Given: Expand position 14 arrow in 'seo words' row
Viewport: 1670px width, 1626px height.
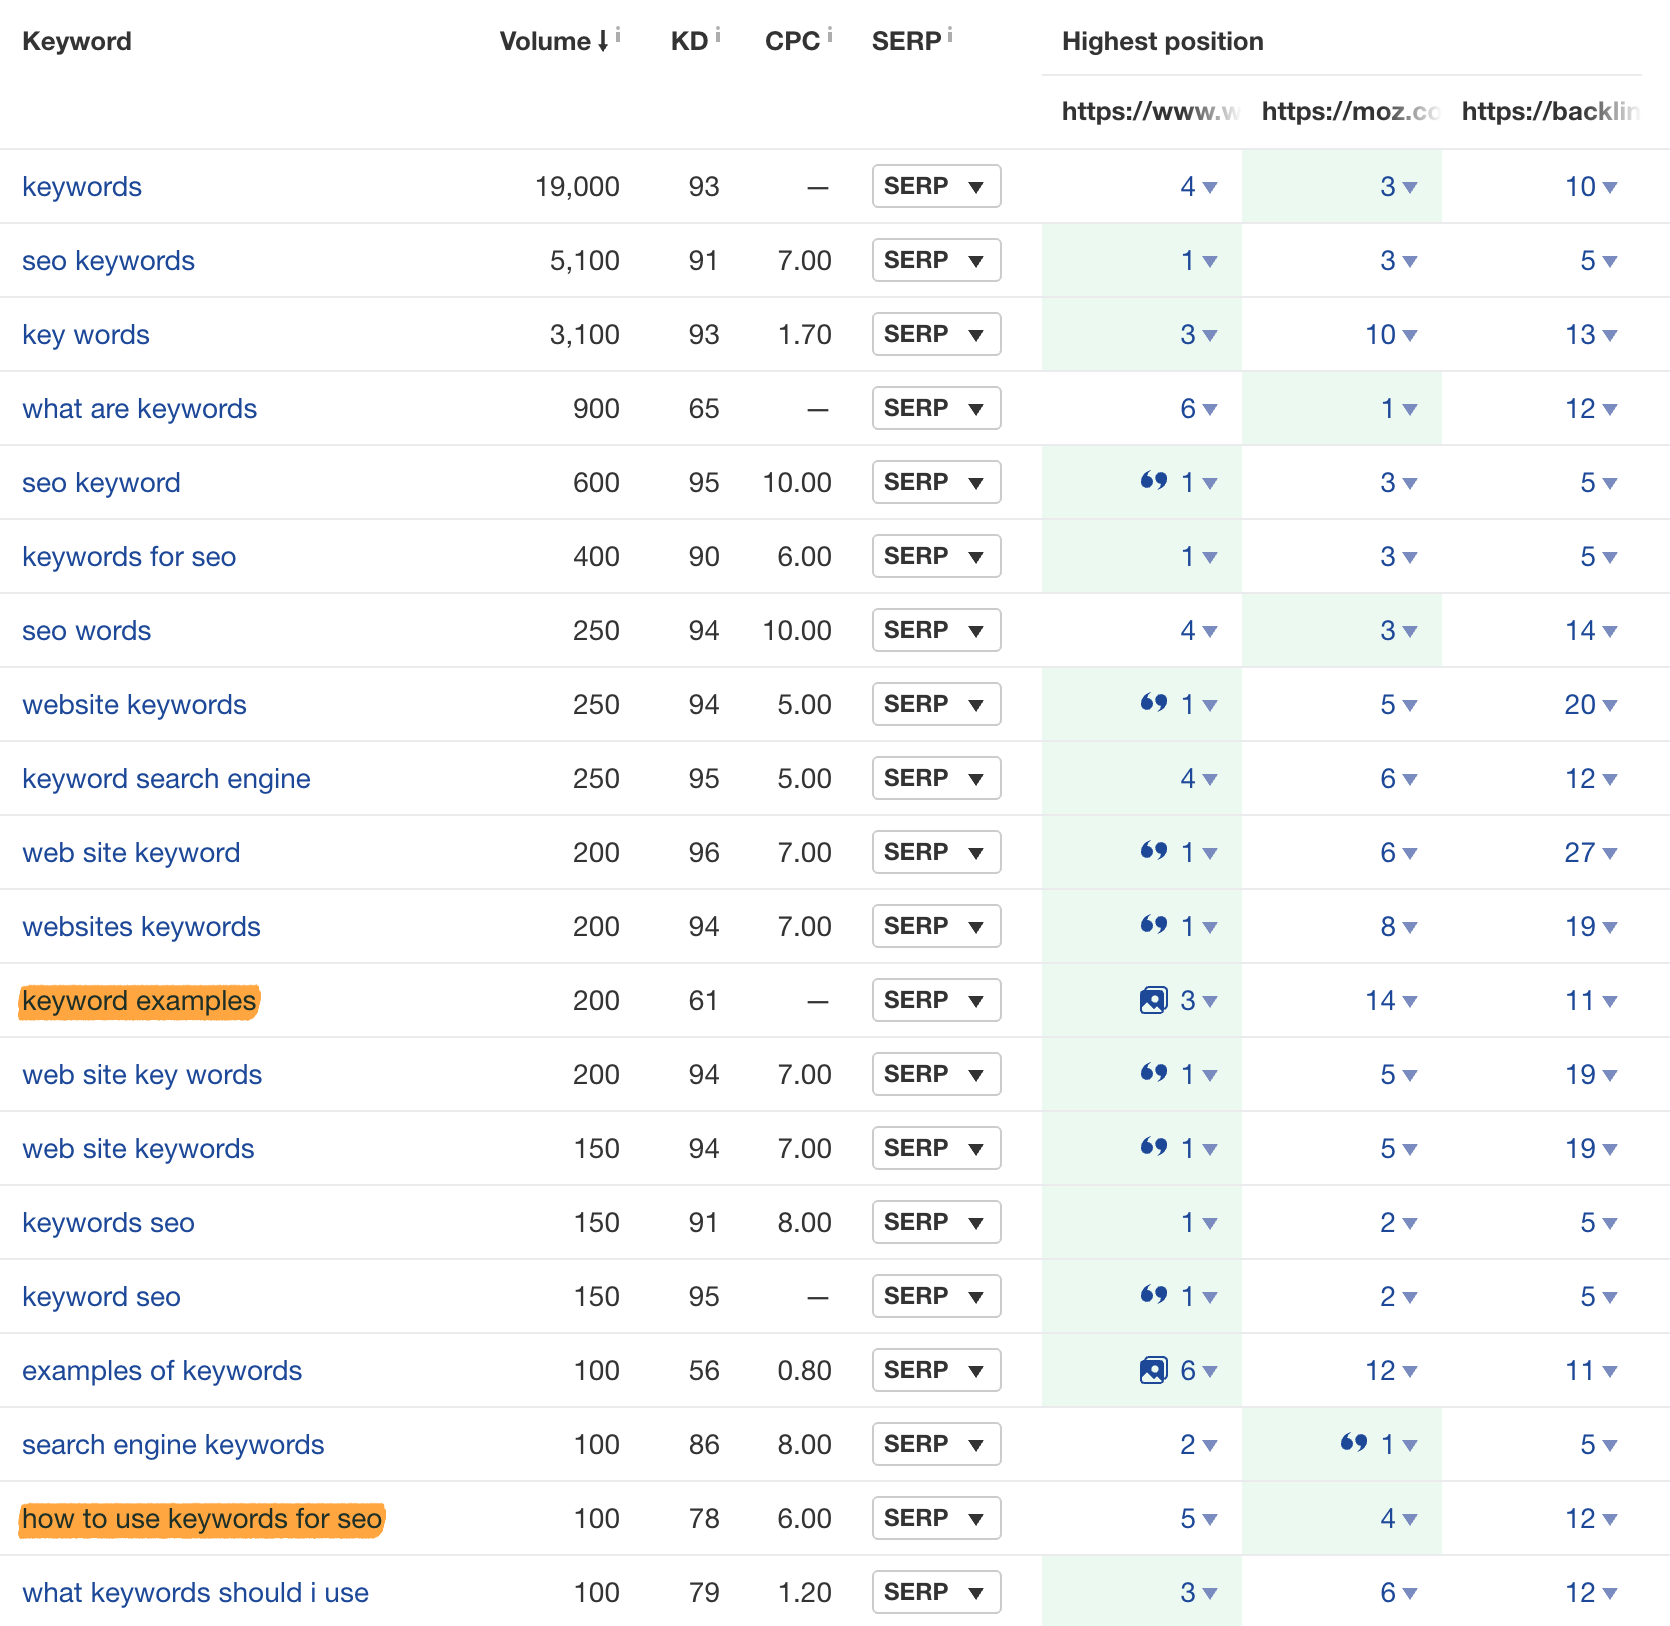Looking at the screenshot, I should [x=1610, y=632].
